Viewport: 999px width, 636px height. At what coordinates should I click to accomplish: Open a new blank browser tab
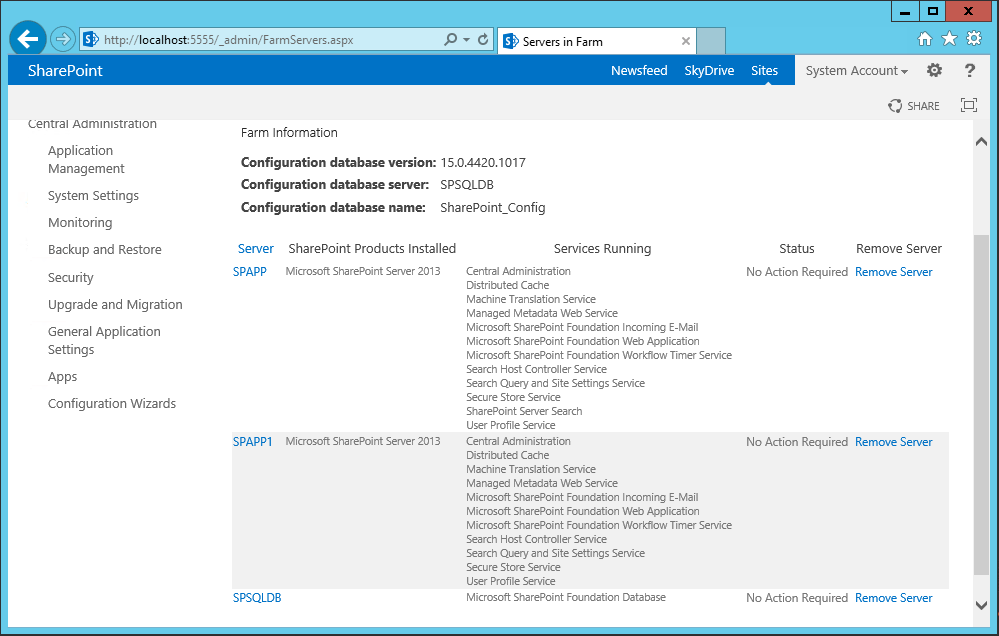click(x=711, y=41)
